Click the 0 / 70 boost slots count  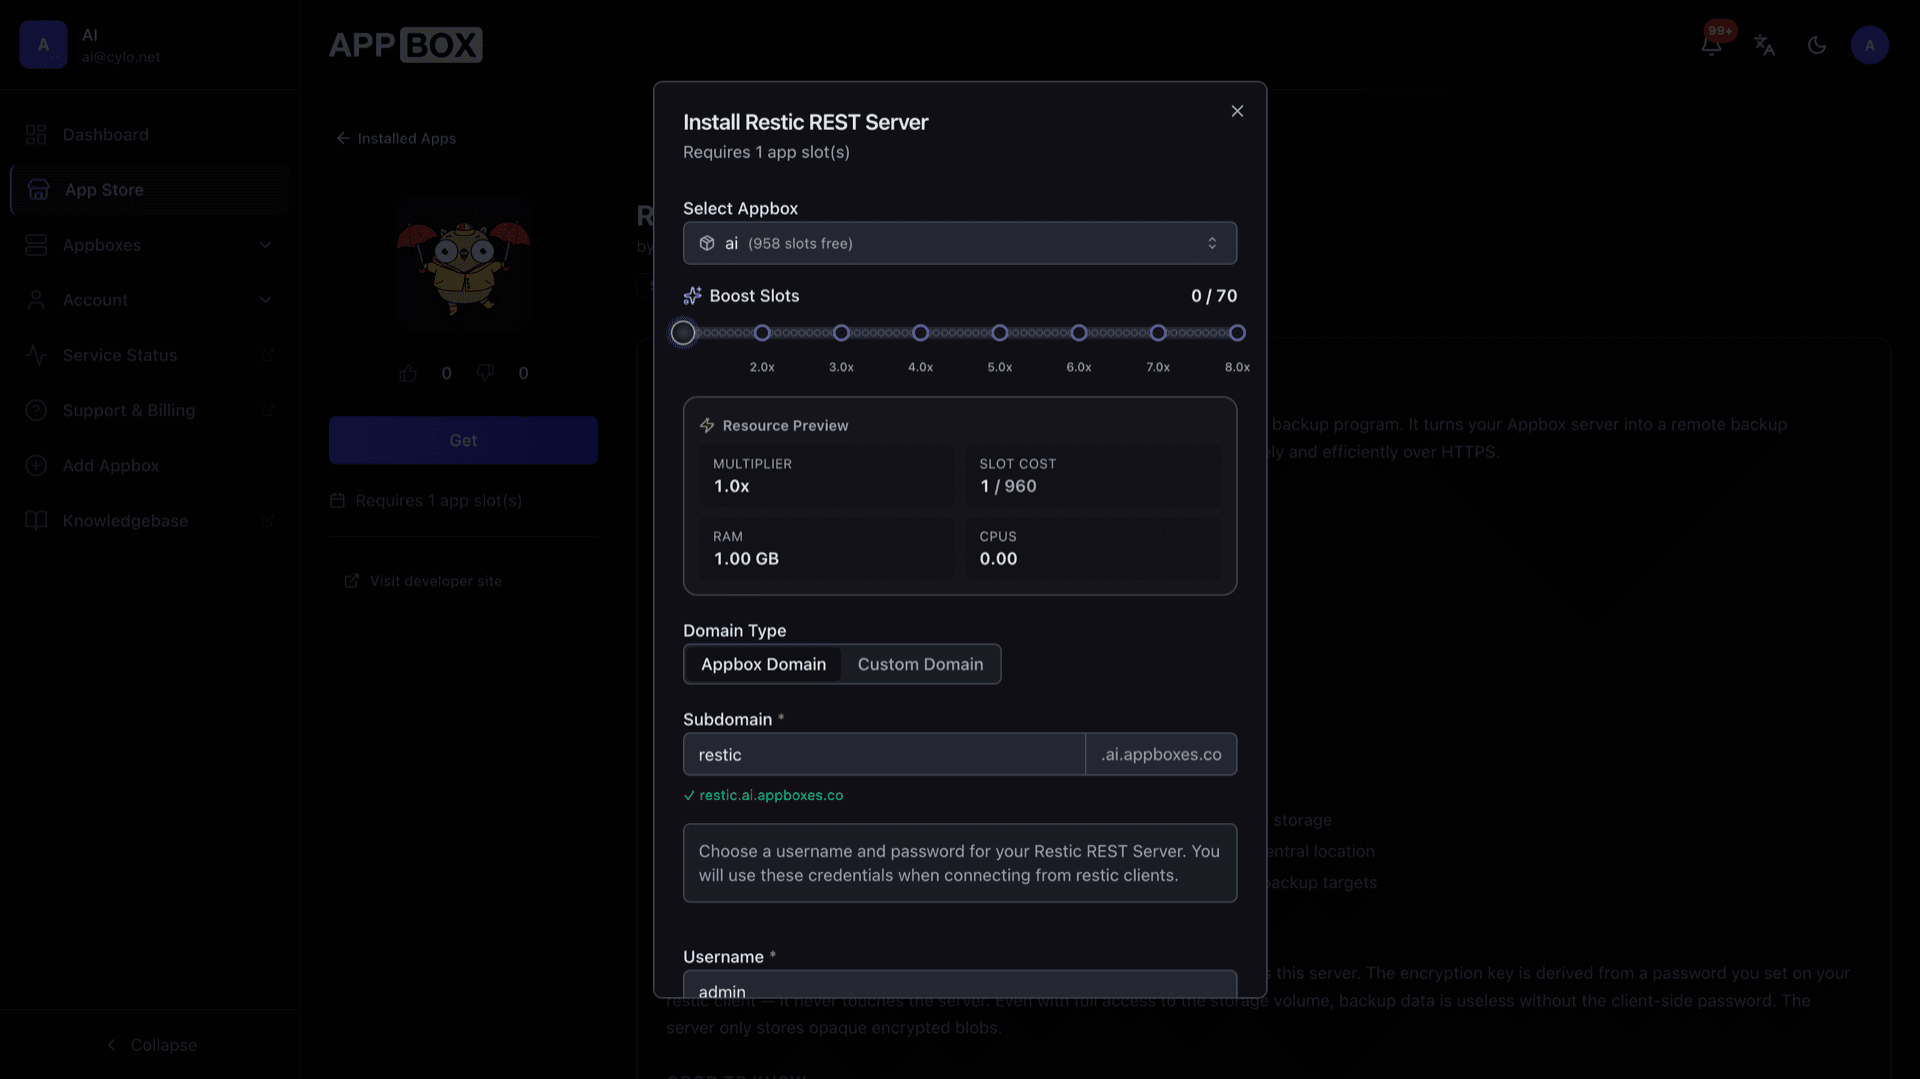1214,296
